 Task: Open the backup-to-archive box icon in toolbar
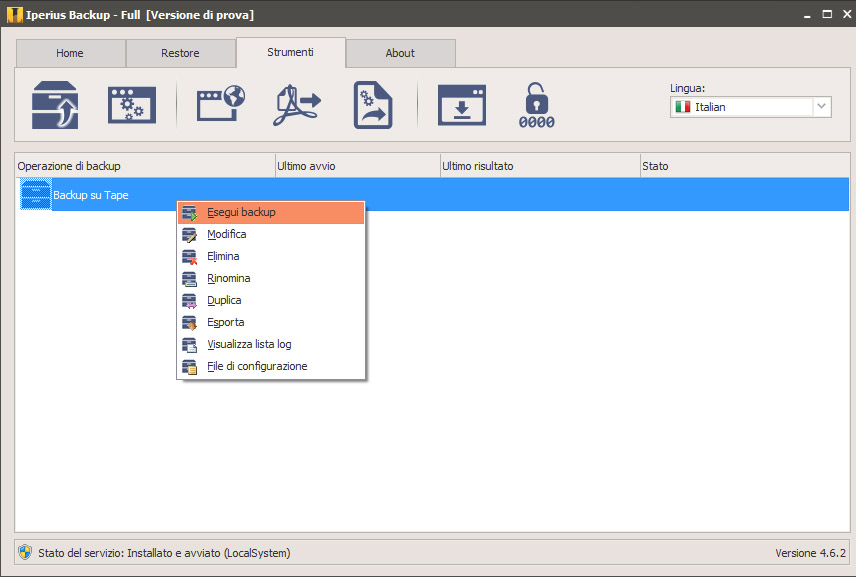[55, 105]
